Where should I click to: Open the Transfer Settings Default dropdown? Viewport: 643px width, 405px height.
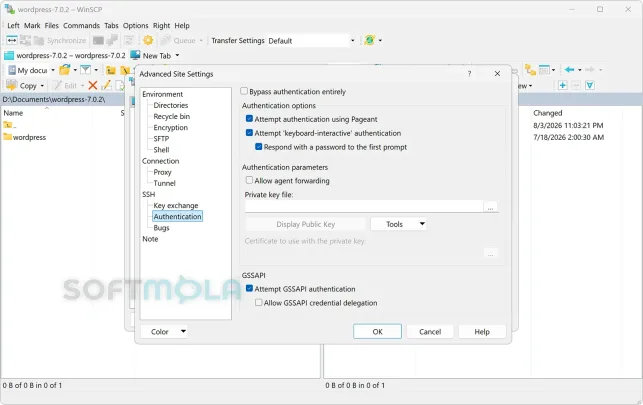(x=352, y=41)
